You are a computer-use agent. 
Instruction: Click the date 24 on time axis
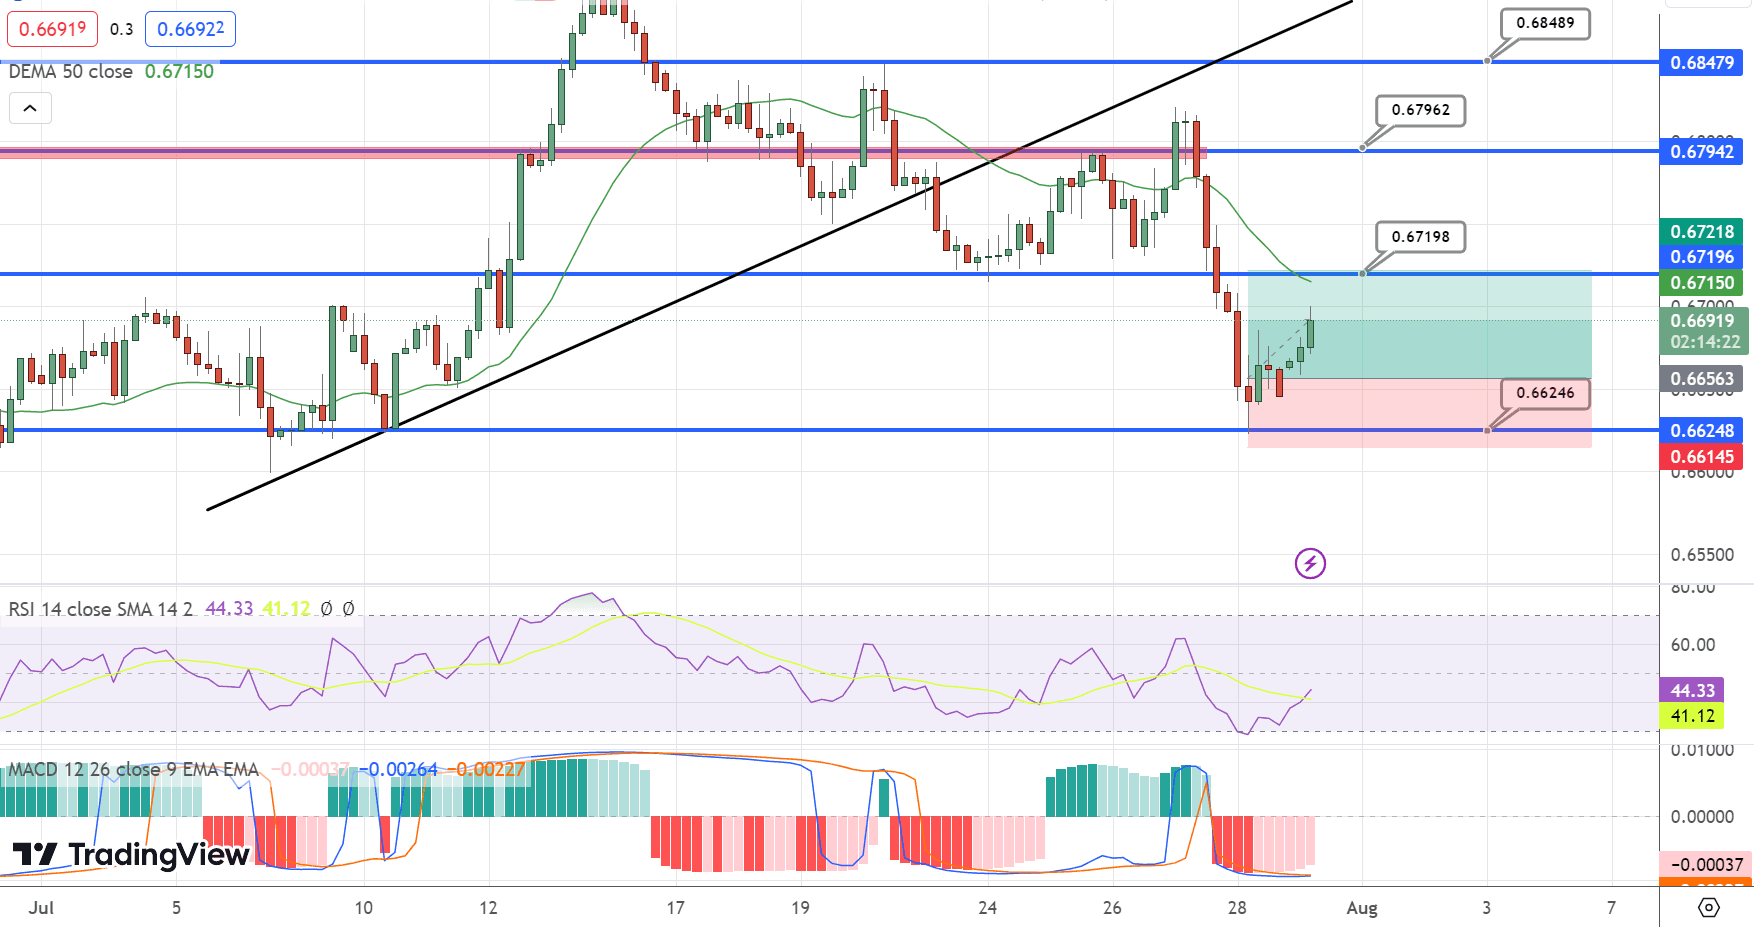(x=988, y=908)
